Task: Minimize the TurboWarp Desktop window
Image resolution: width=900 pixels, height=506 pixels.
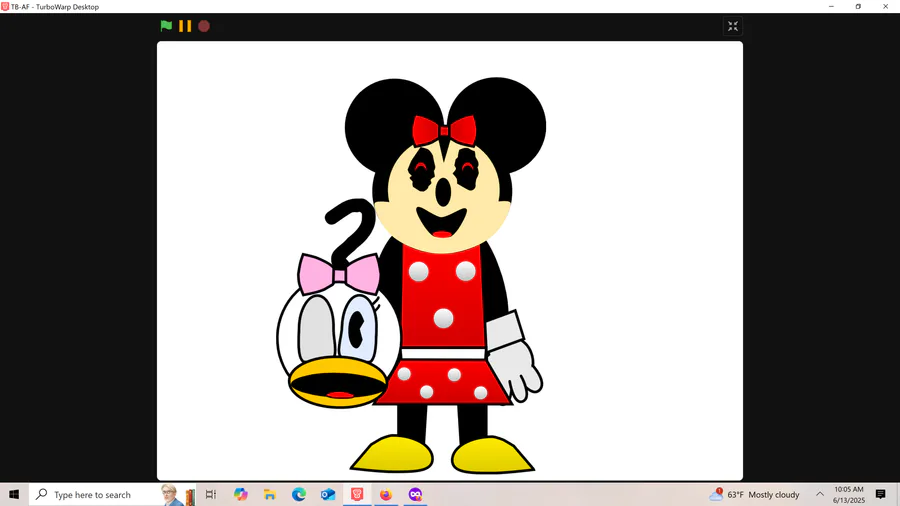Action: (831, 6)
